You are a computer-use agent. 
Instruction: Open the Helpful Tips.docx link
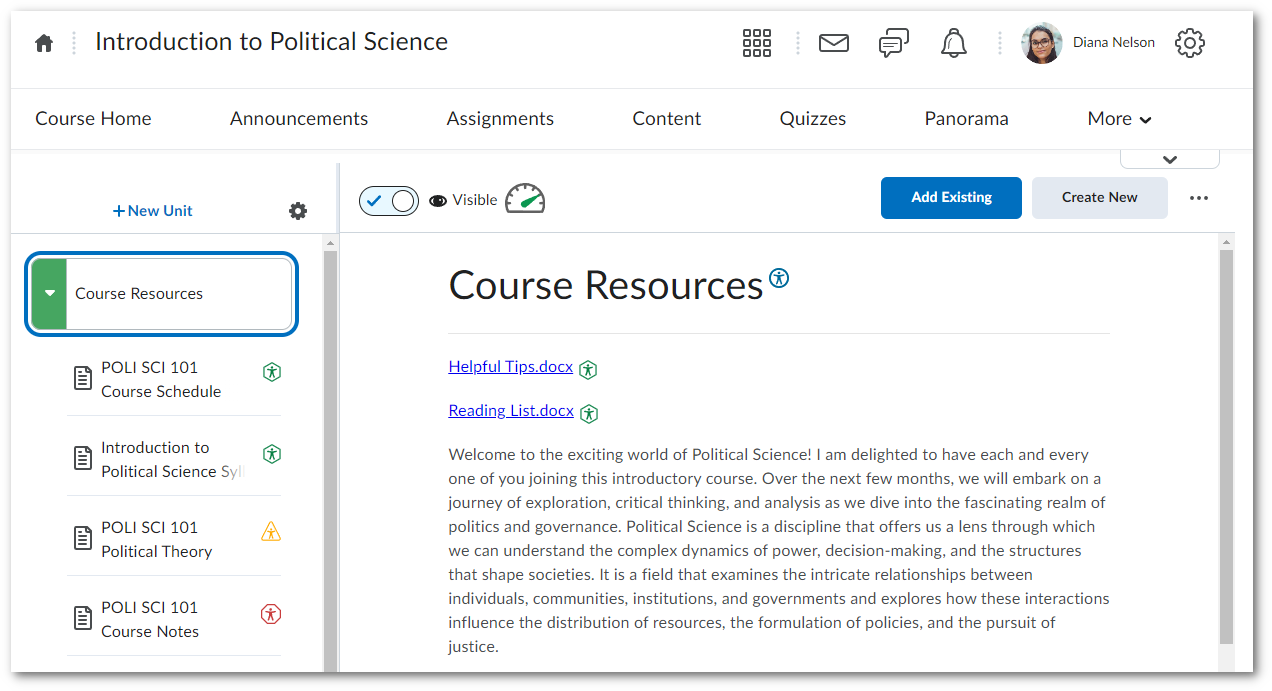(x=510, y=367)
